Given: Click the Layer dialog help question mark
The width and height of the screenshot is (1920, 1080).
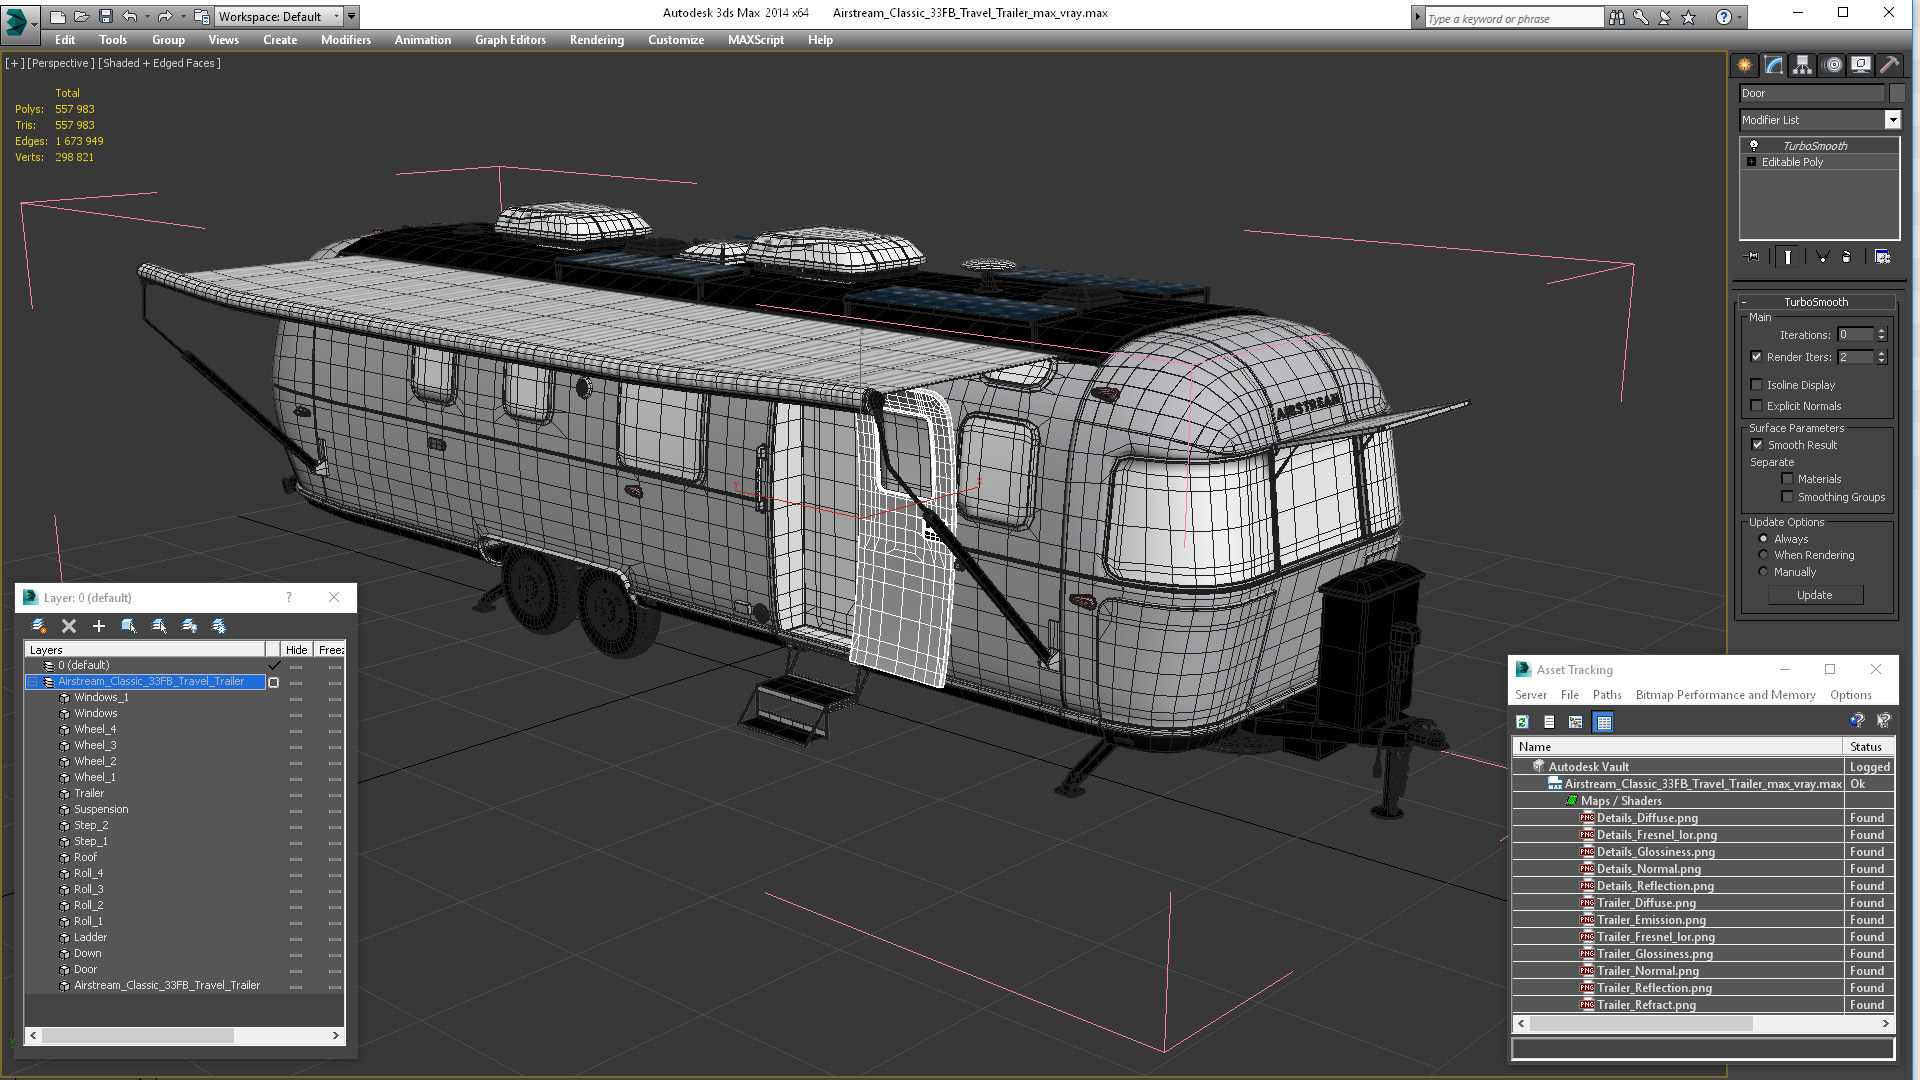Looking at the screenshot, I should 289,597.
